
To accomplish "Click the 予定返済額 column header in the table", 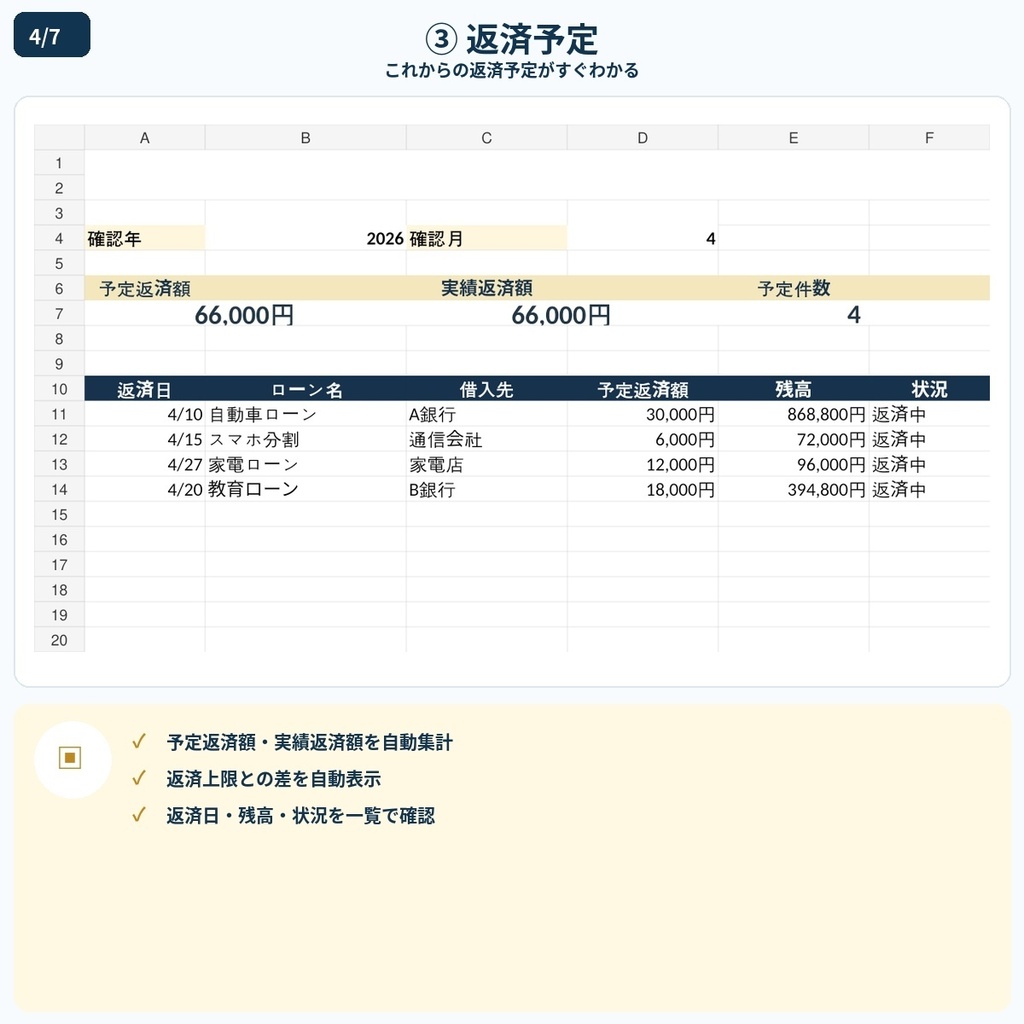I will pyautogui.click(x=643, y=389).
